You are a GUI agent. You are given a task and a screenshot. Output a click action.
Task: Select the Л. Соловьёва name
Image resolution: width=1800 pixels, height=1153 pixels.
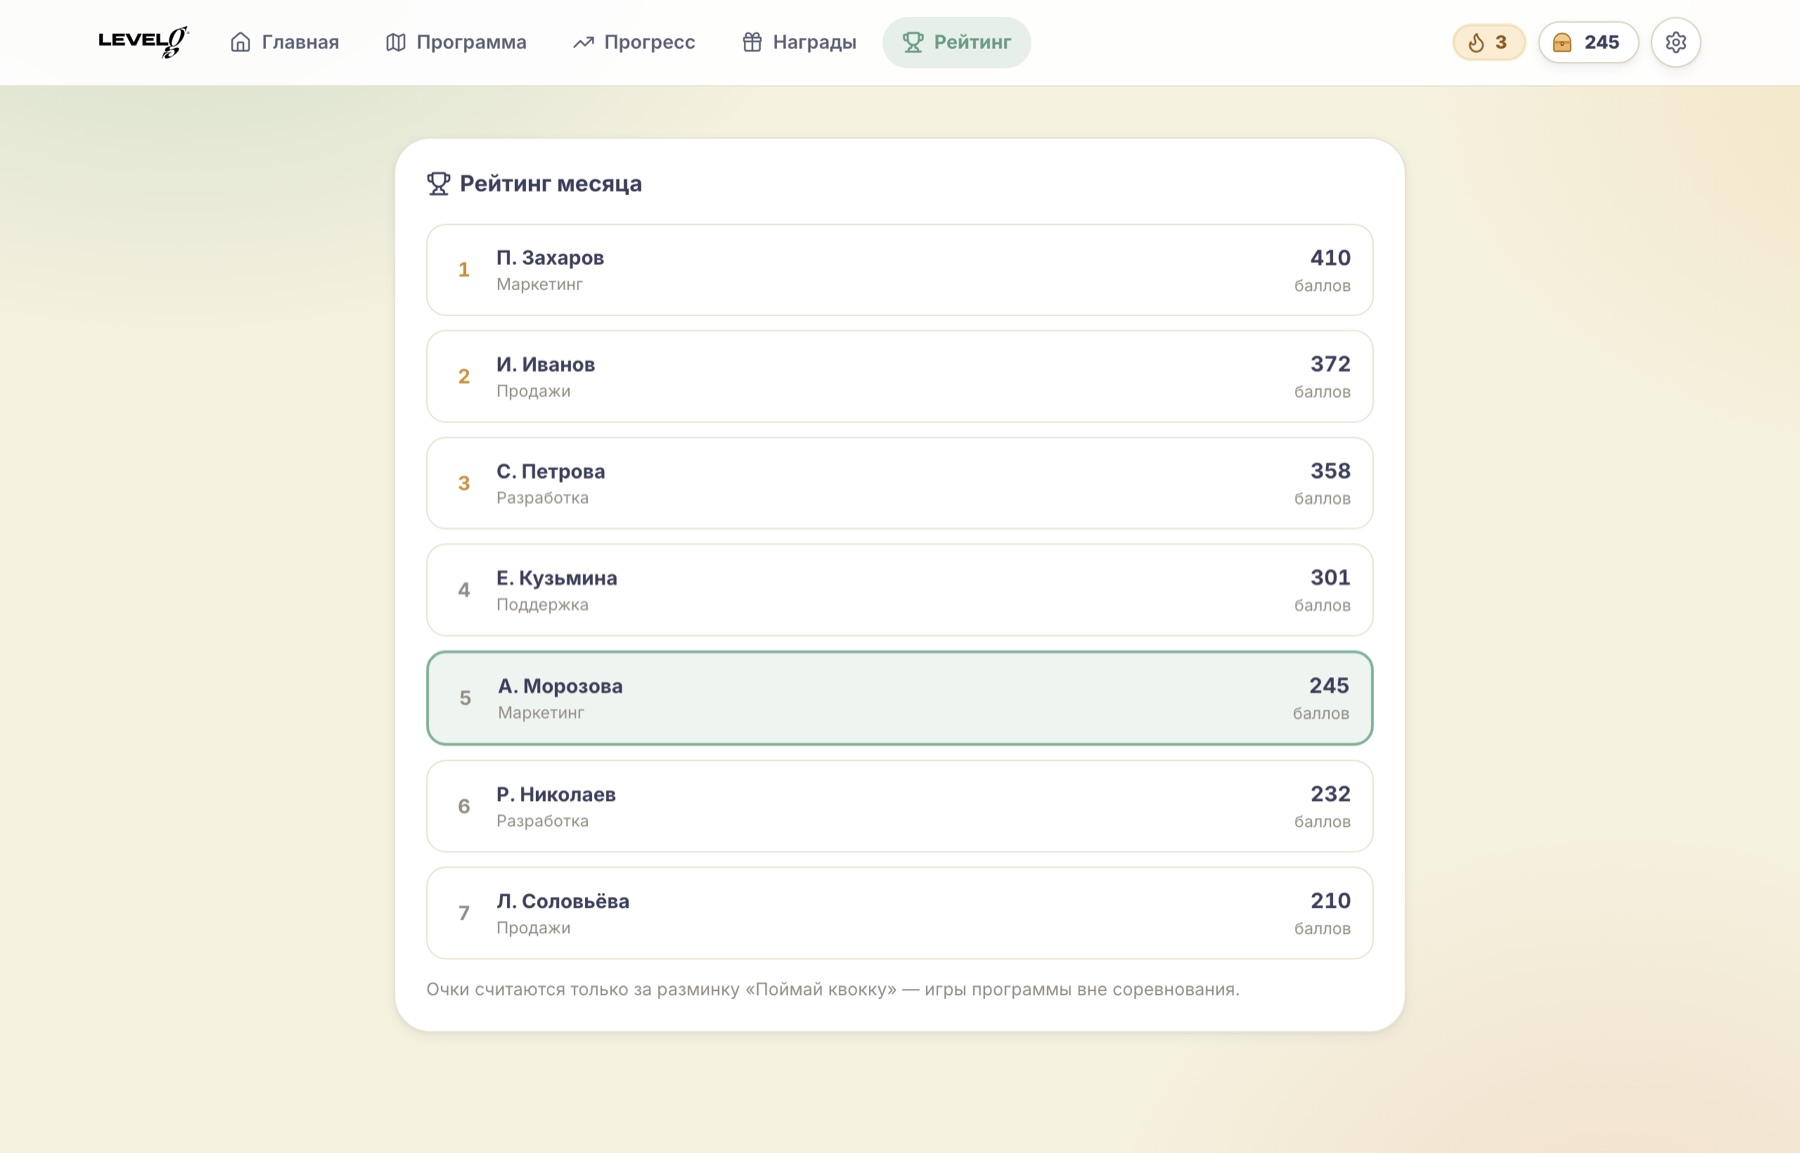[563, 901]
